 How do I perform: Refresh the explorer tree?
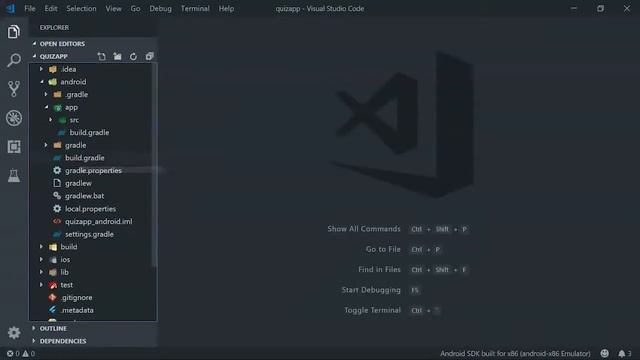[133, 56]
